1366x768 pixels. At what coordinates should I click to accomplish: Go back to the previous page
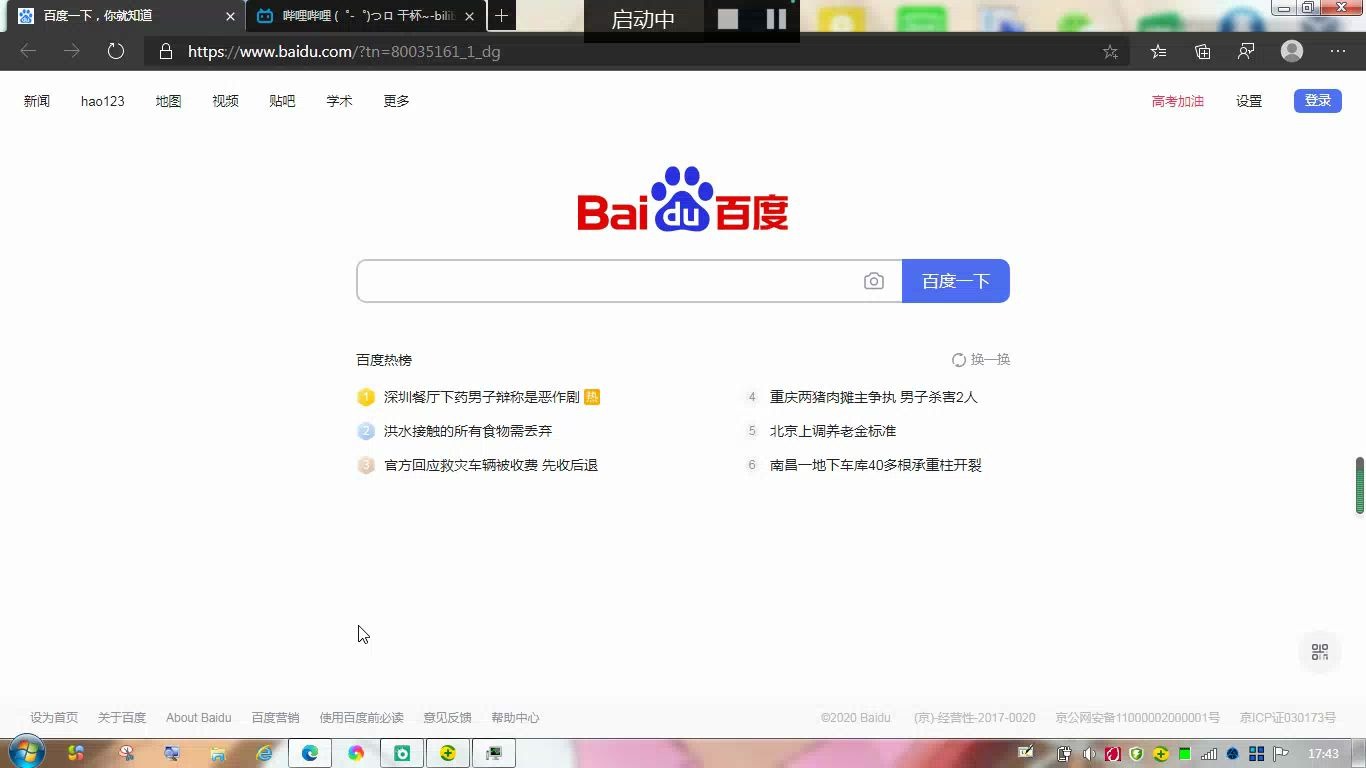coord(28,51)
